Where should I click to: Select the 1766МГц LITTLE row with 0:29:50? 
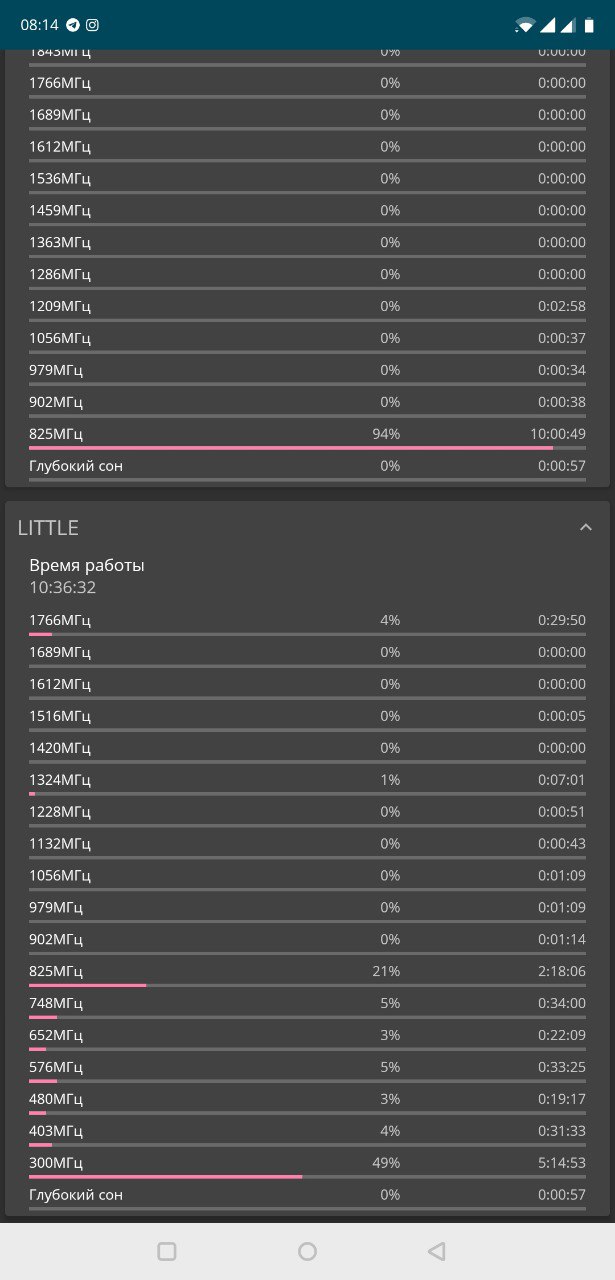coord(307,622)
